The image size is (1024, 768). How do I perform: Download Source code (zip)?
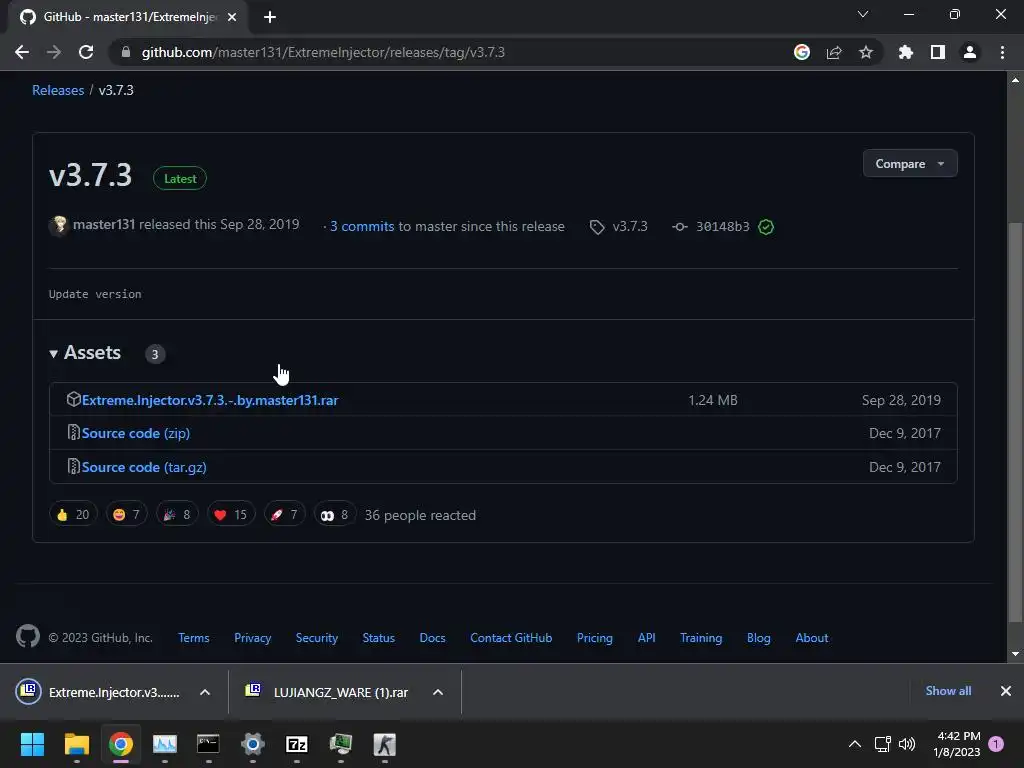click(136, 433)
